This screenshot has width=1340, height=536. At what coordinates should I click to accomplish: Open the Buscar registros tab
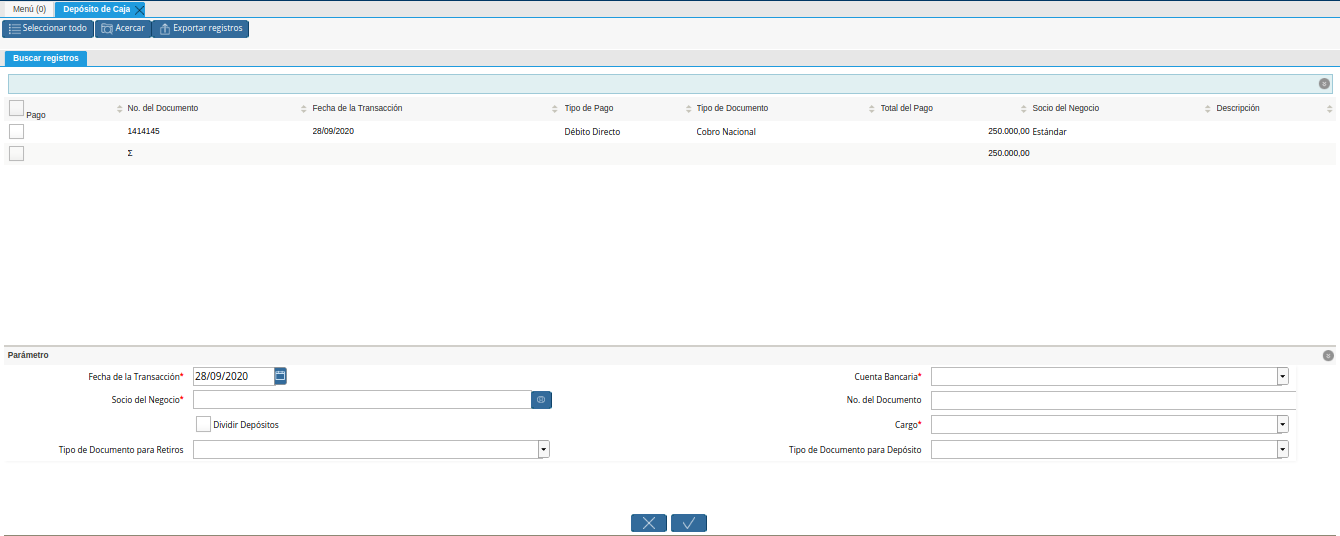pos(46,58)
